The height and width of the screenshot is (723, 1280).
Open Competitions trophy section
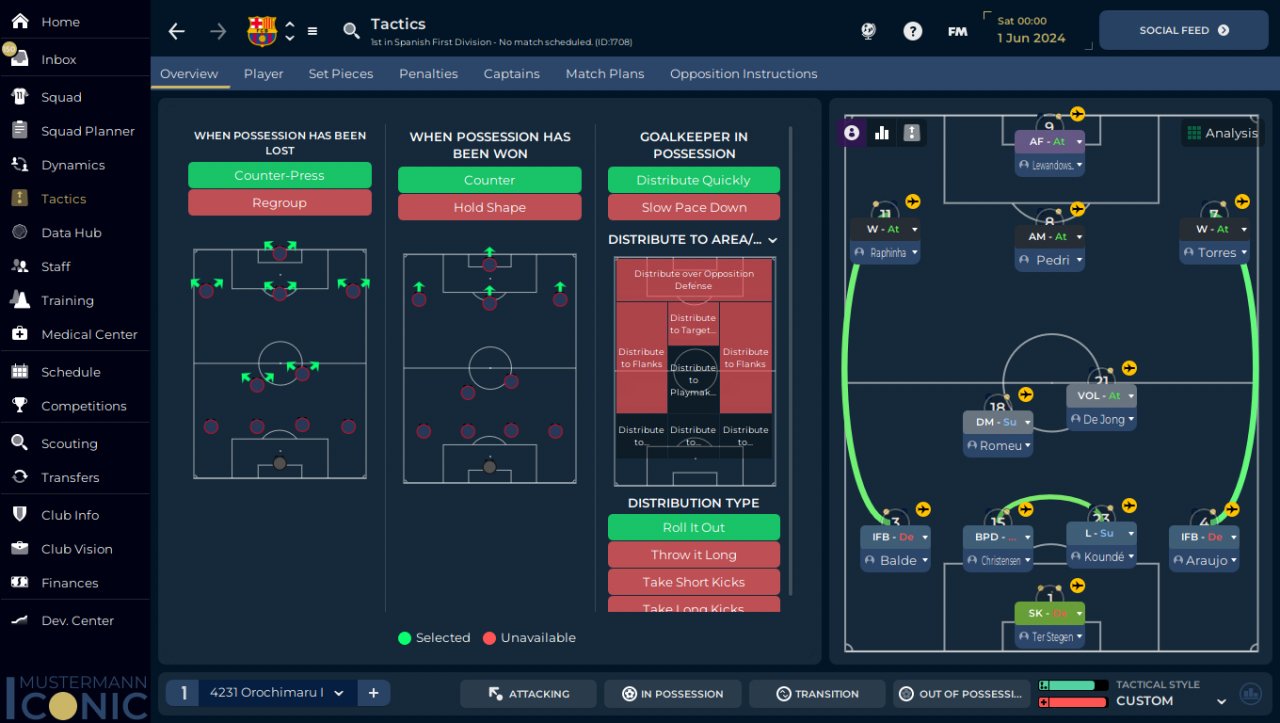click(83, 406)
